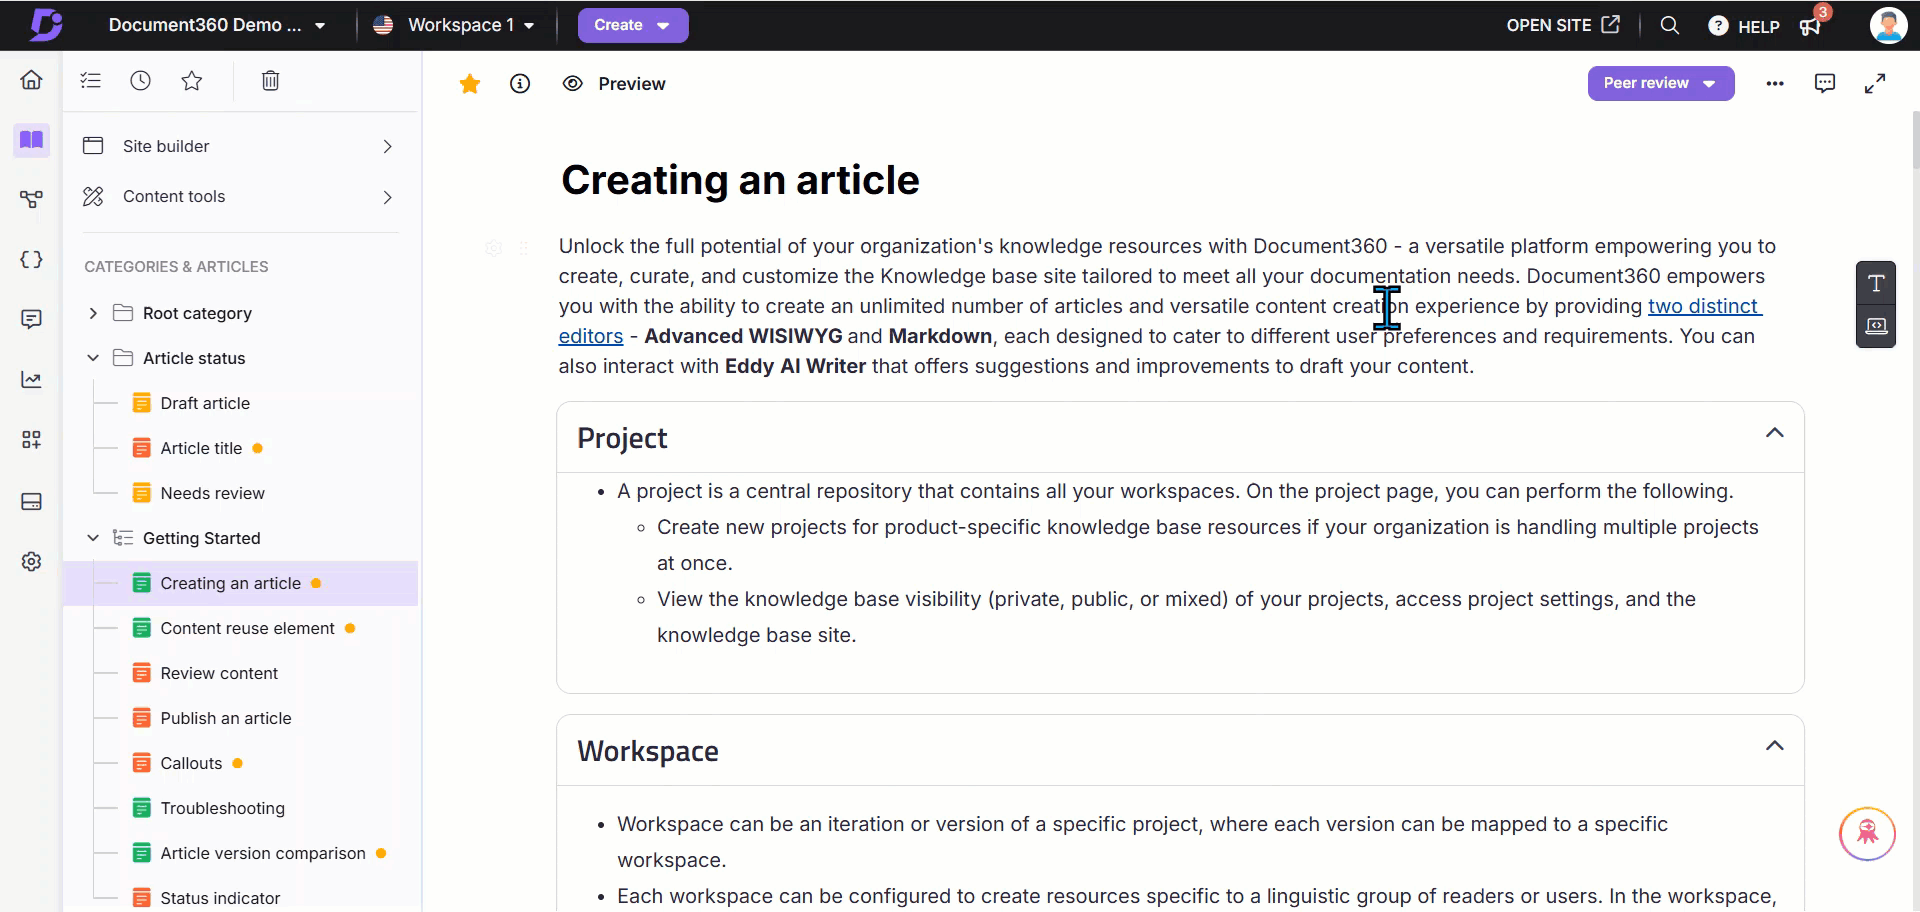This screenshot has height=912, width=1920.
Task: Click the block settings gear beside paragraph
Action: coord(493,248)
